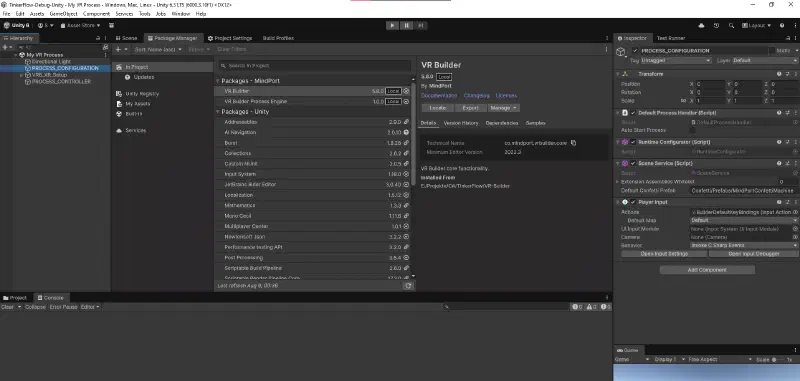800x381 pixels.
Task: Click the global search magnifier icon
Action: [731, 26]
